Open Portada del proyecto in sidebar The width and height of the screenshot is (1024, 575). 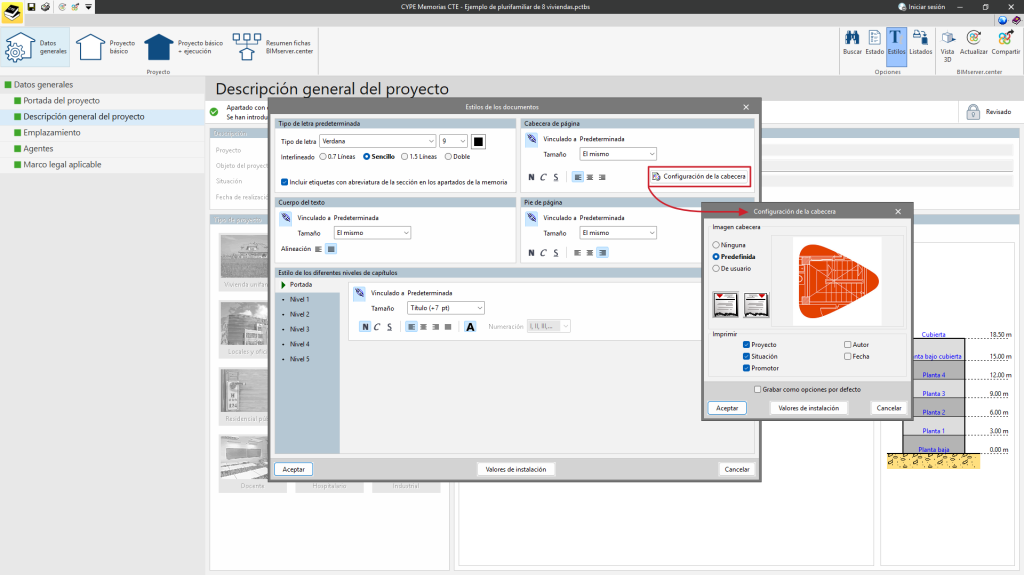click(x=61, y=101)
